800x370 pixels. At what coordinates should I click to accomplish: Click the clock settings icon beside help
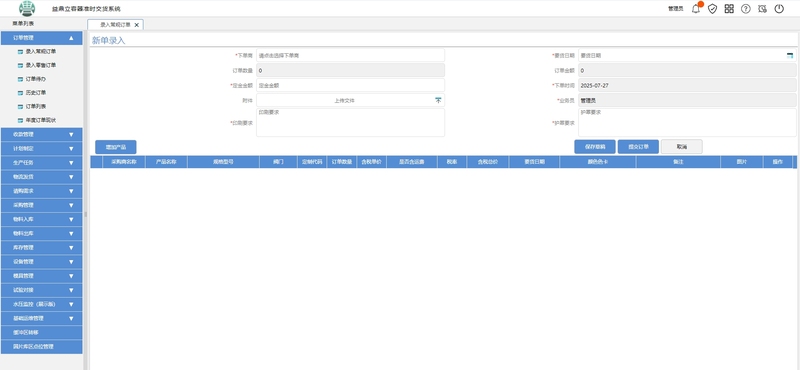[762, 9]
